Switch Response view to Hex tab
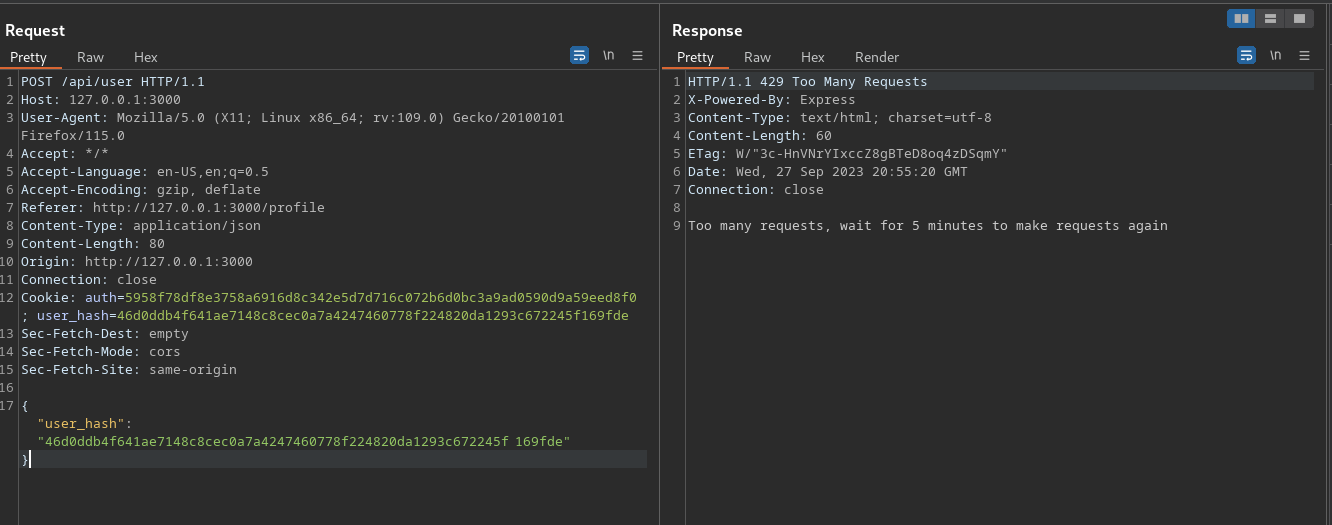Image resolution: width=1332 pixels, height=525 pixels. 813,57
